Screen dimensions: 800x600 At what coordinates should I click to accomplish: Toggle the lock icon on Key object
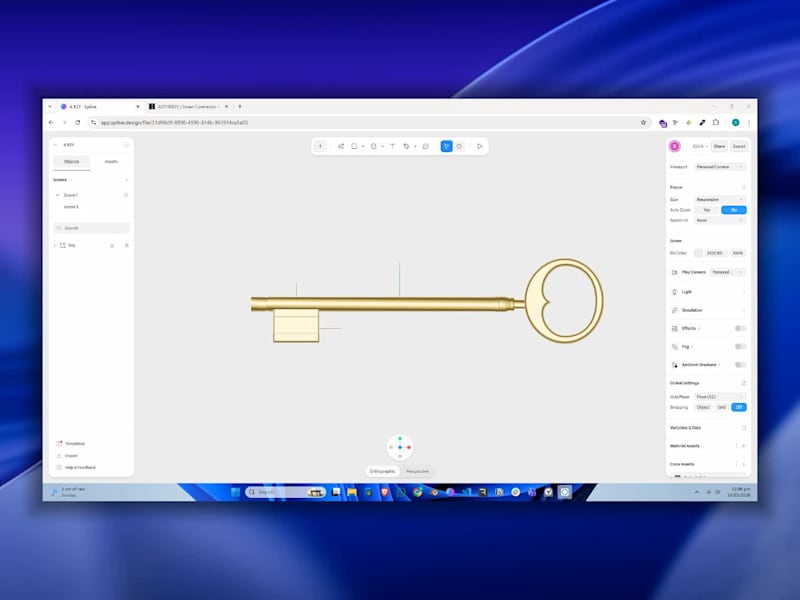click(x=112, y=245)
